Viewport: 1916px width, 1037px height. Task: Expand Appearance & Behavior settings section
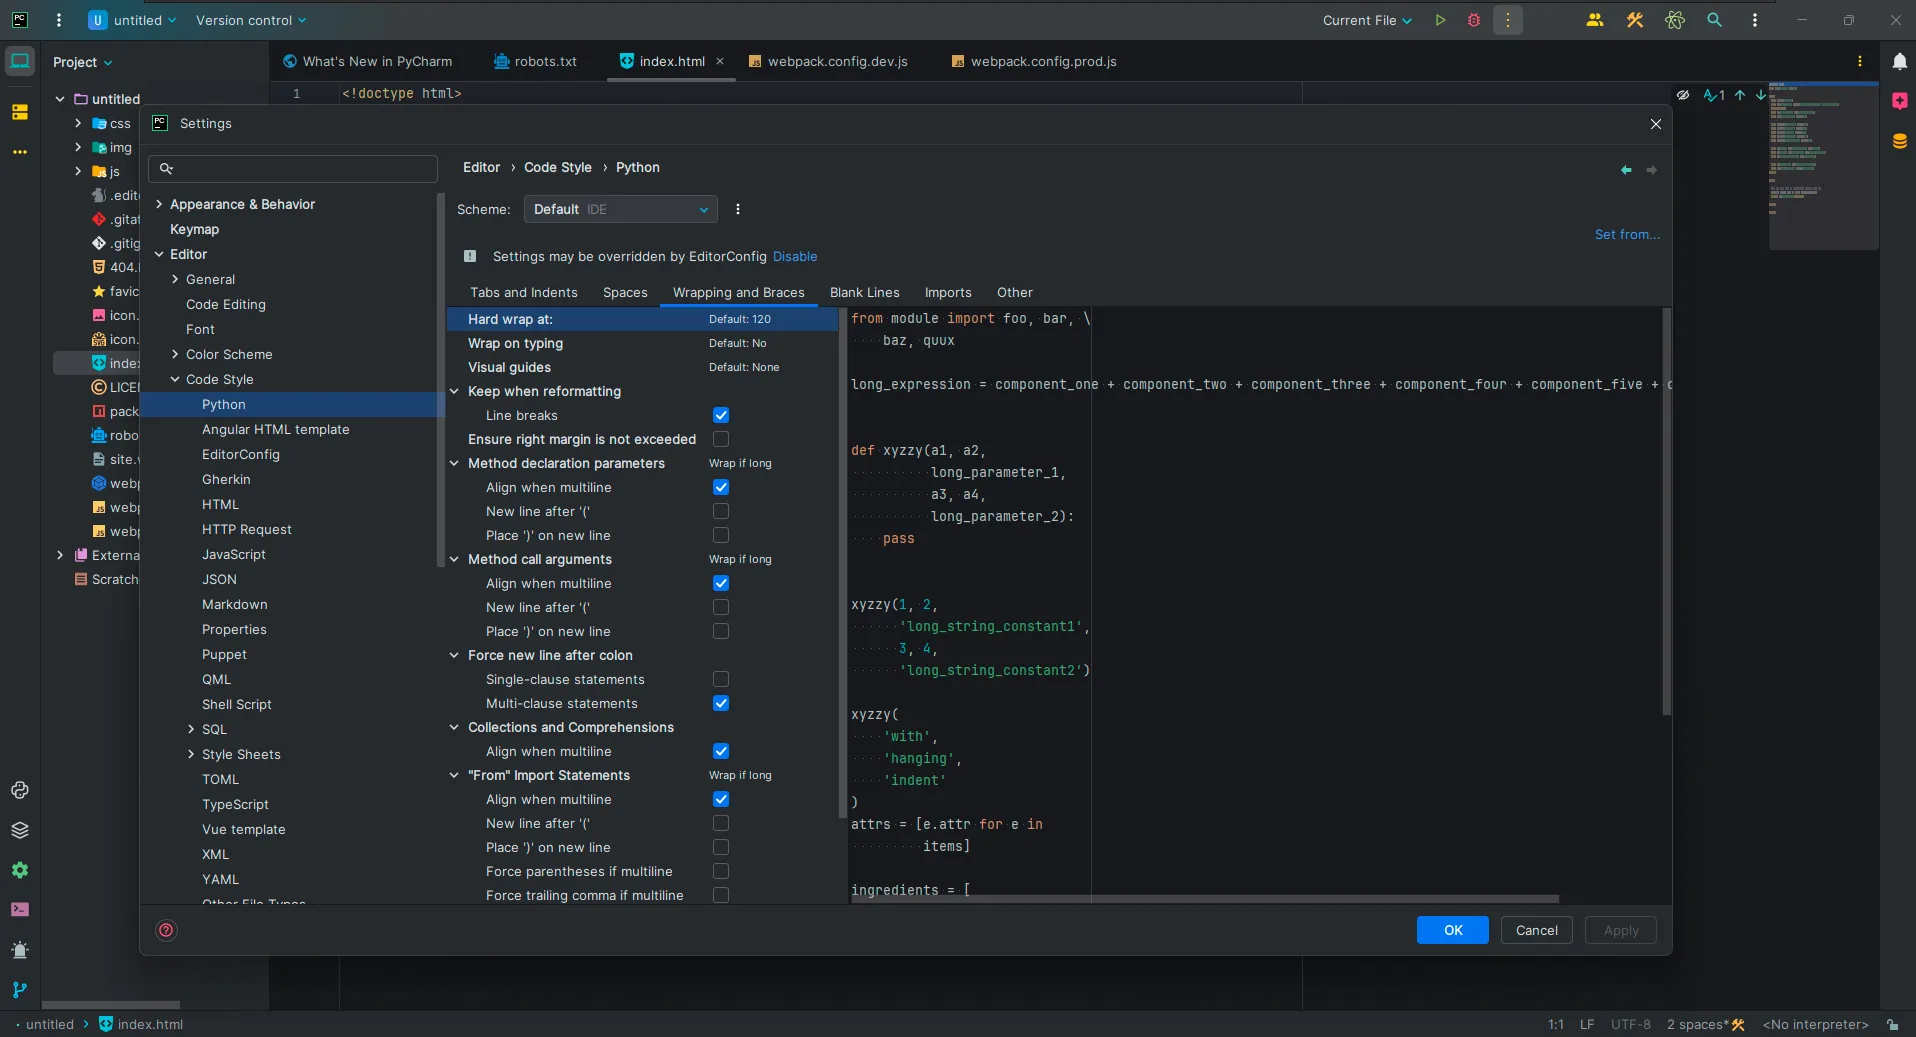pyautogui.click(x=159, y=204)
